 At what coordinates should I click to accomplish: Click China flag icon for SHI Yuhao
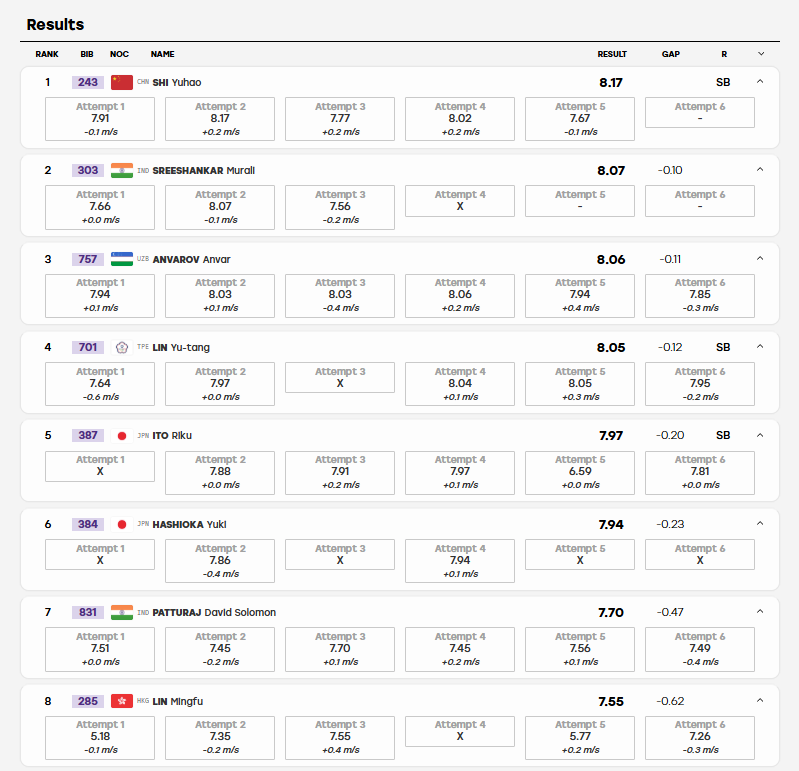point(122,82)
